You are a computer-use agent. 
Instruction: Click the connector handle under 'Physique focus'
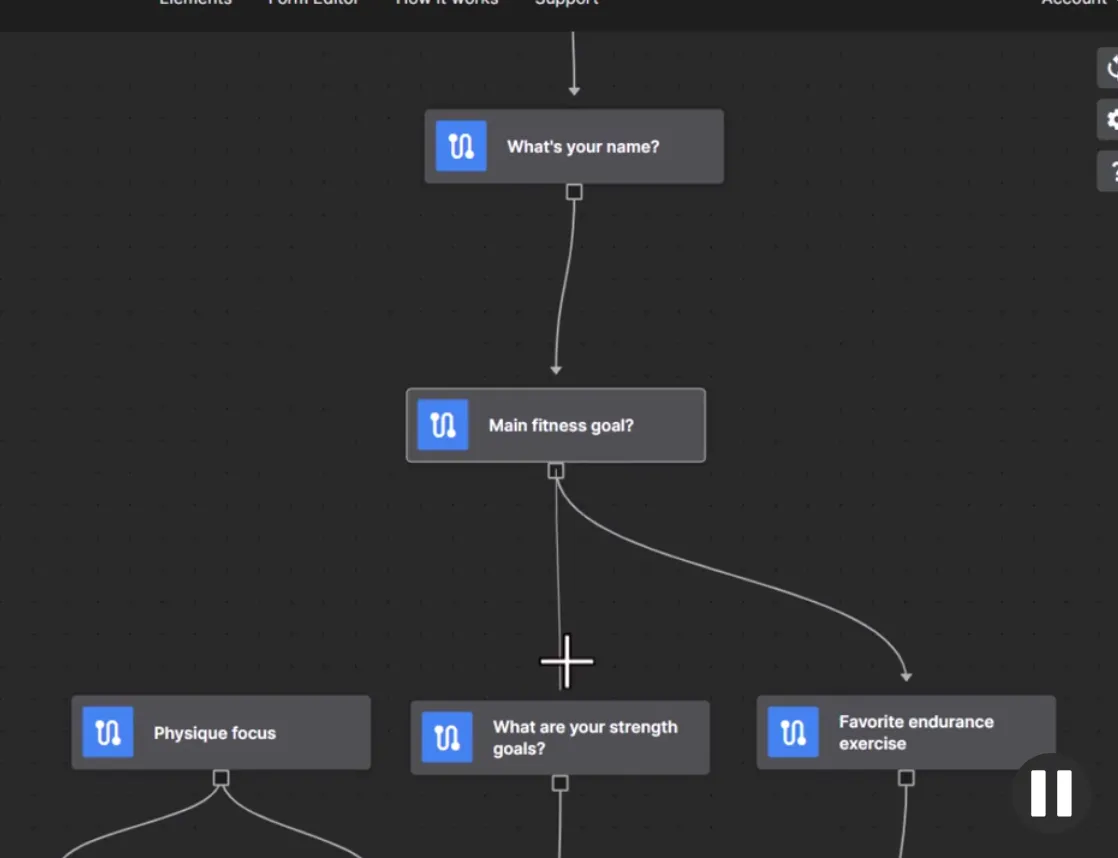(220, 775)
